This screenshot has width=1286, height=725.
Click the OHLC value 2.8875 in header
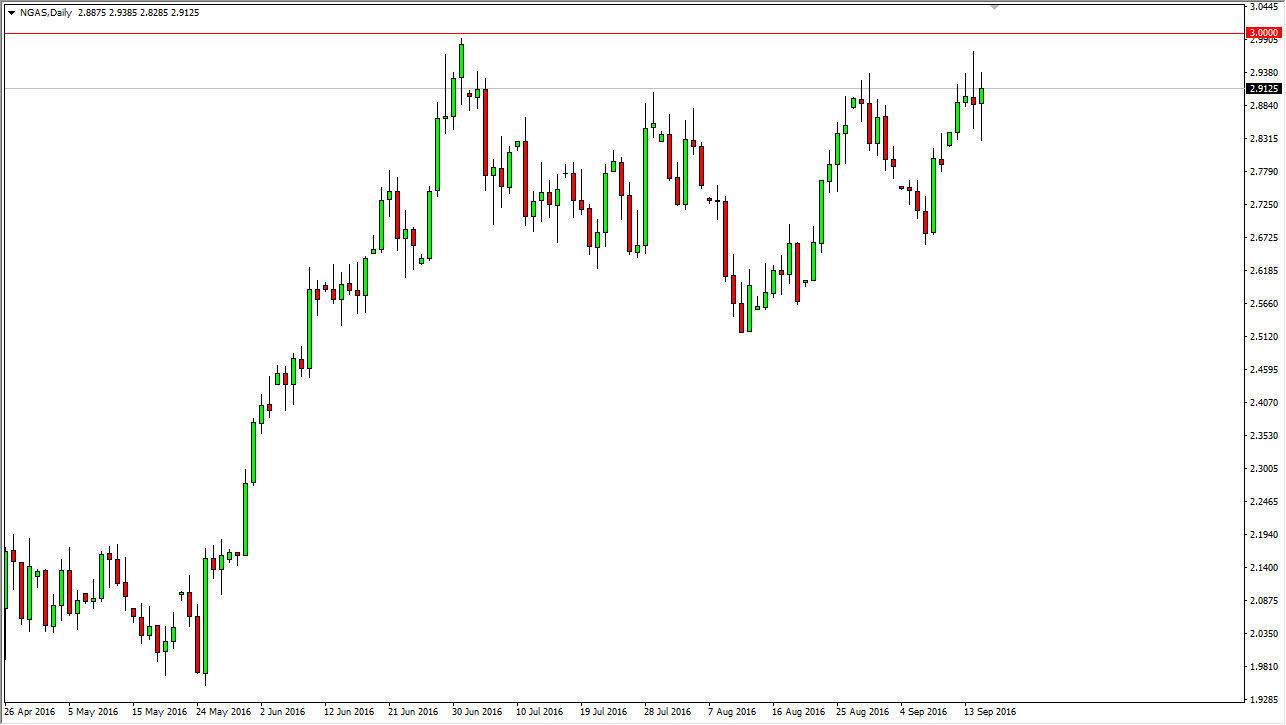[93, 13]
